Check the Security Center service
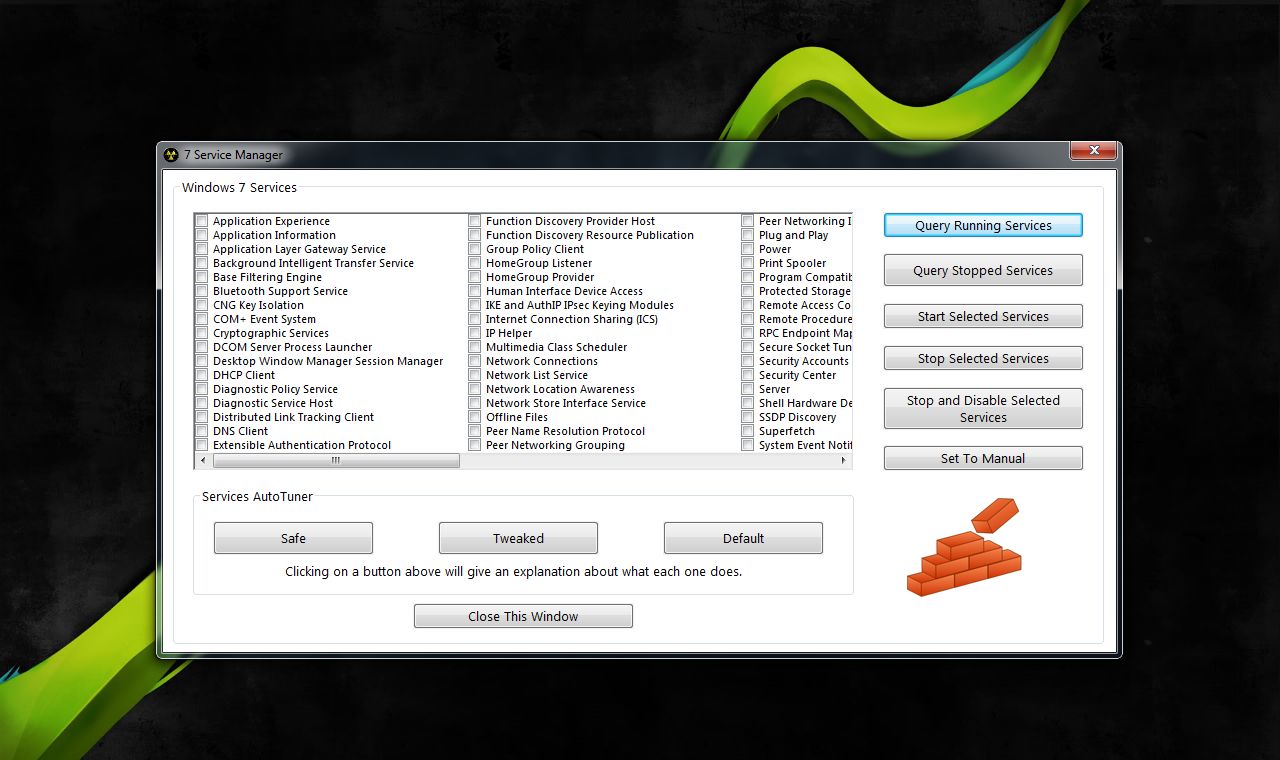The height and width of the screenshot is (760, 1280). (748, 375)
